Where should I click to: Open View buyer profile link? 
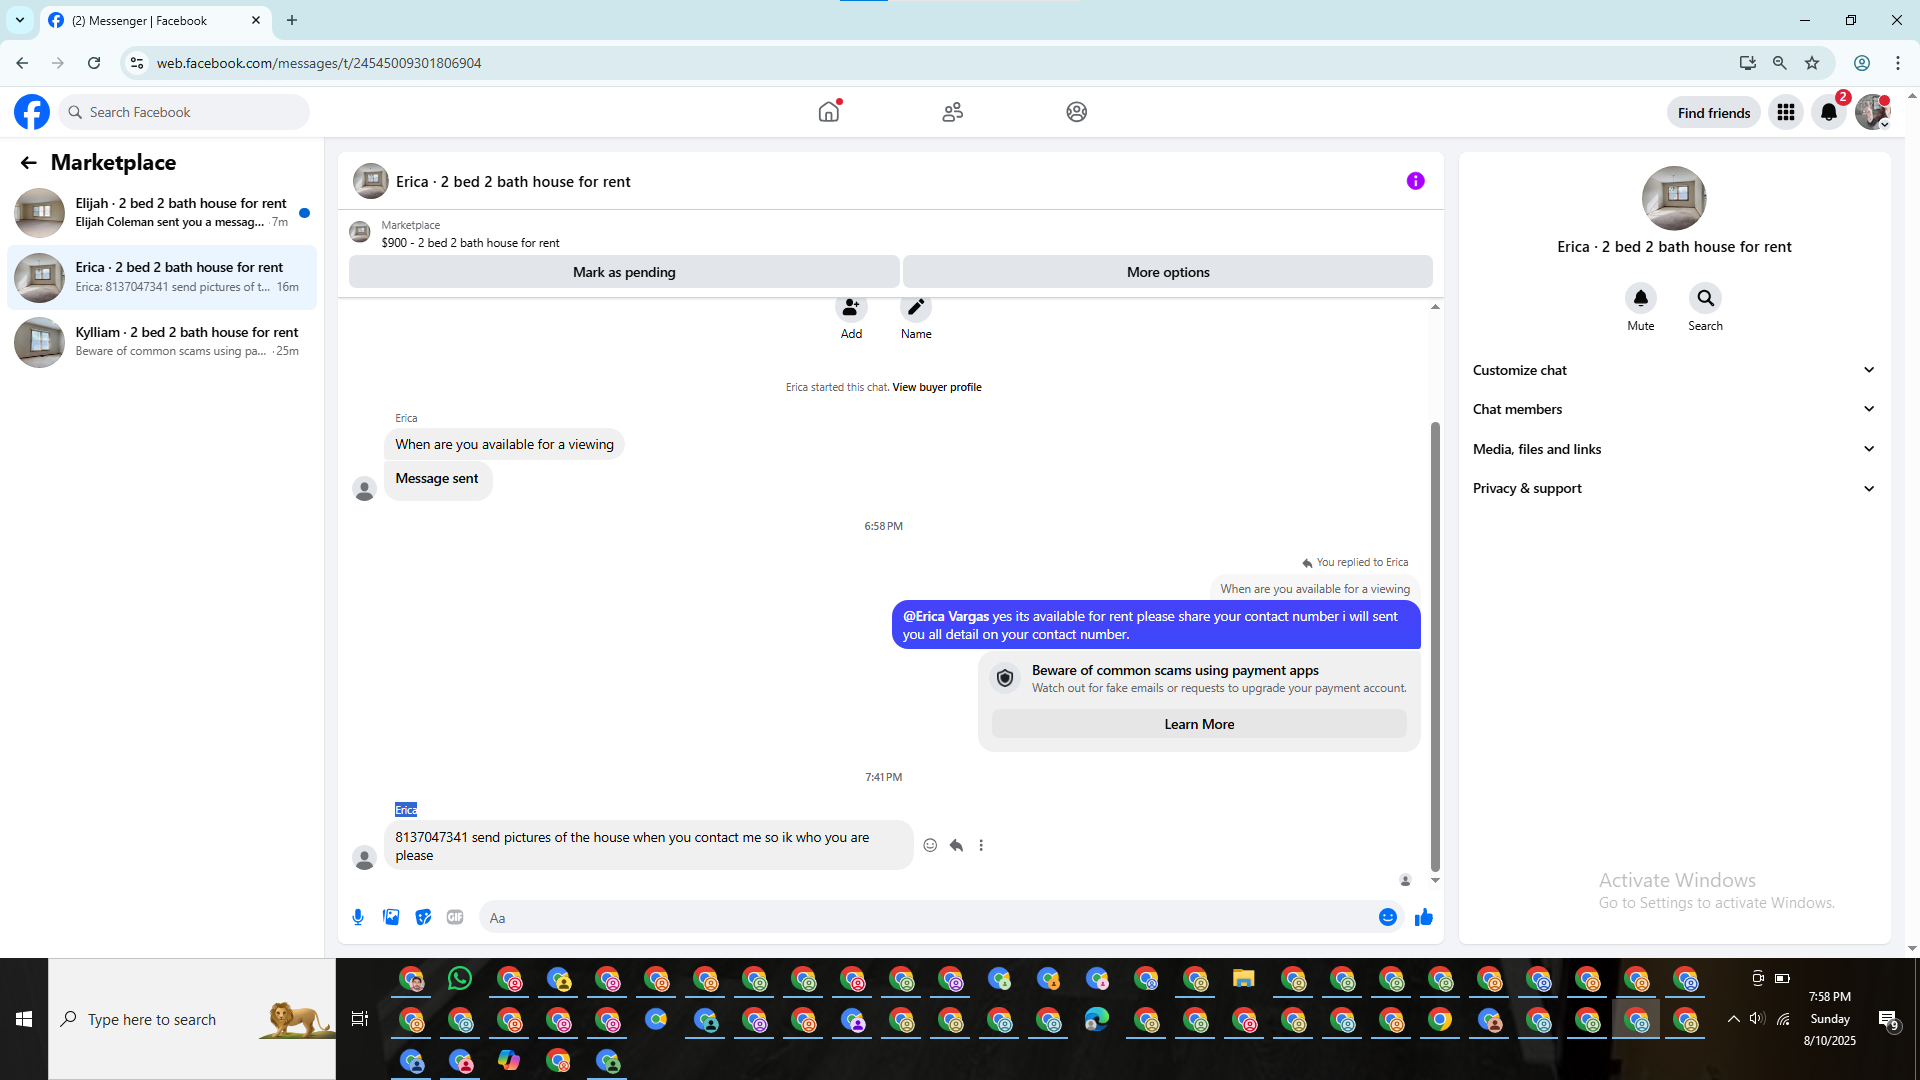coord(936,387)
